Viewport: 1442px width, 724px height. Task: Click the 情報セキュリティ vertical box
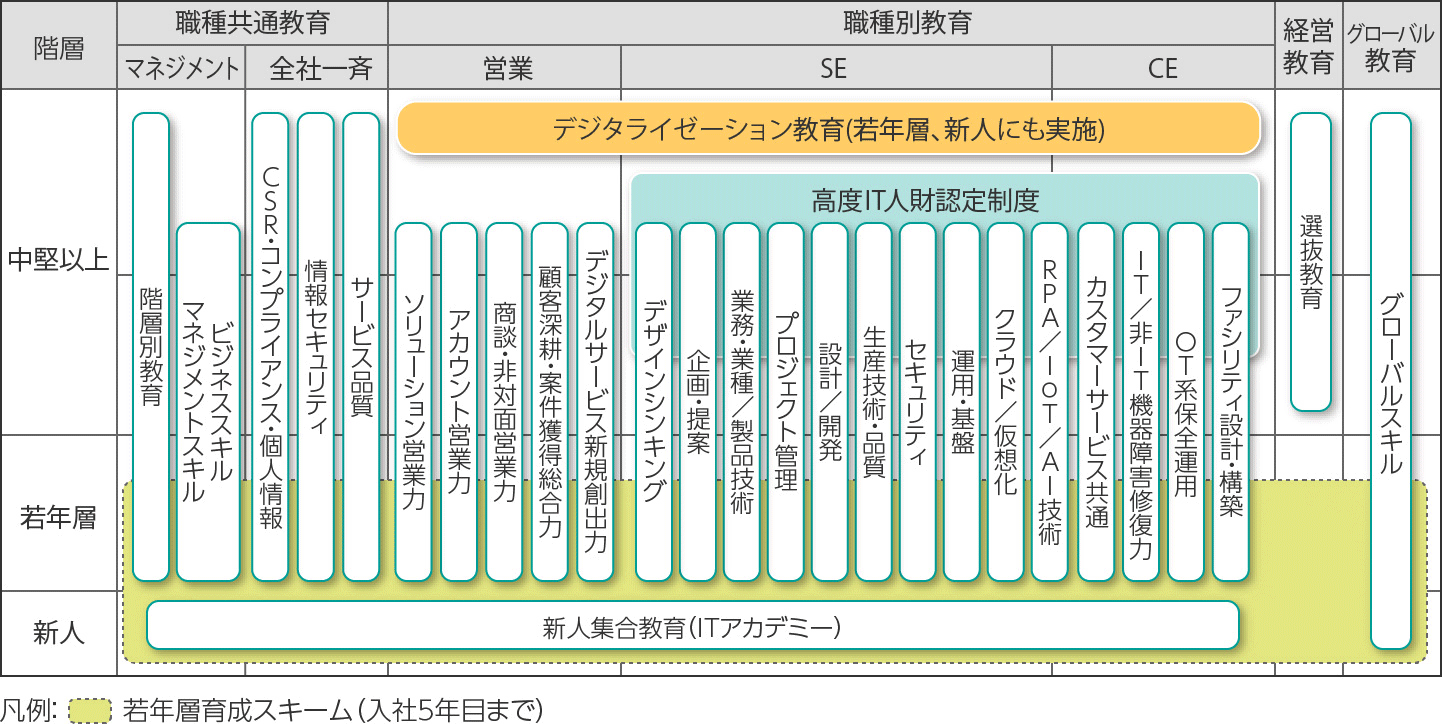315,347
